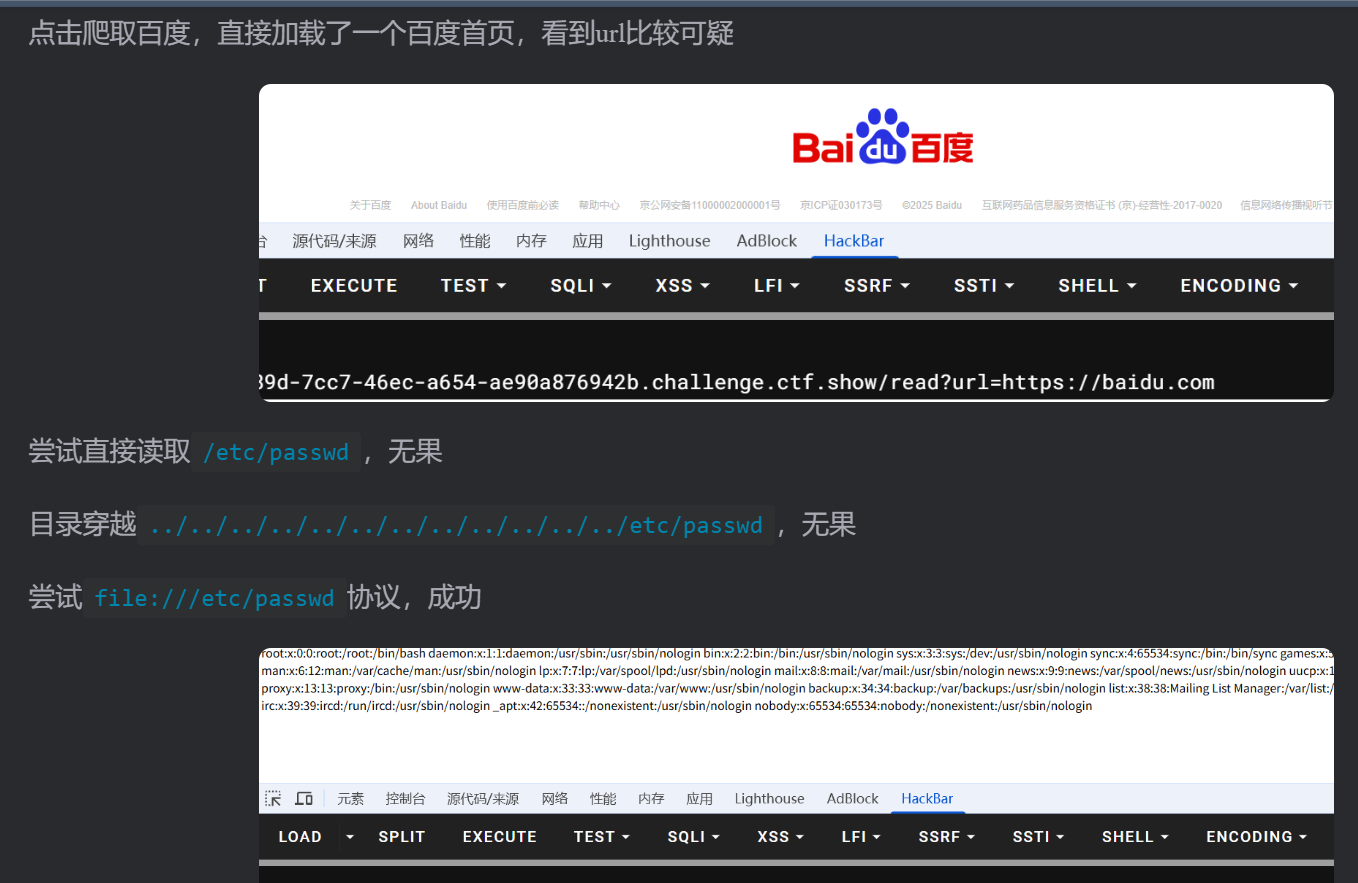Open the LOAD dropdown arrow in HackBar

(350, 836)
